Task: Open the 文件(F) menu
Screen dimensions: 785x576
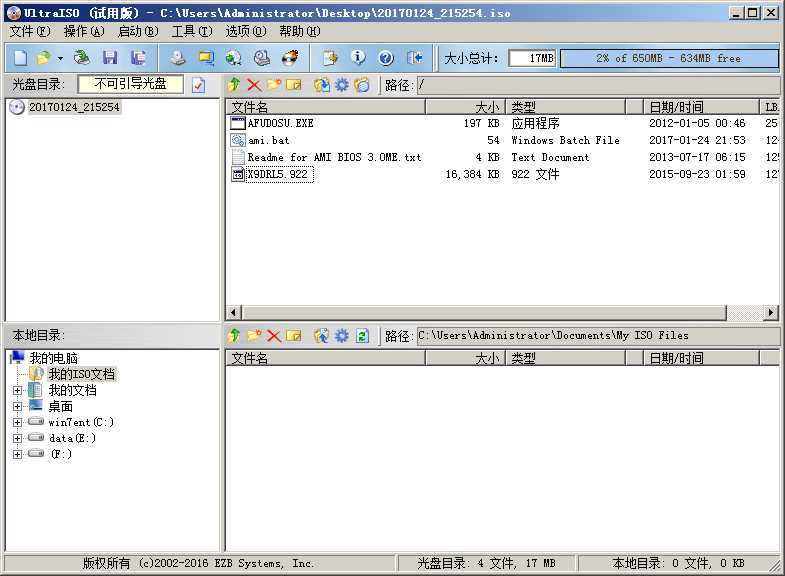Action: coord(30,32)
